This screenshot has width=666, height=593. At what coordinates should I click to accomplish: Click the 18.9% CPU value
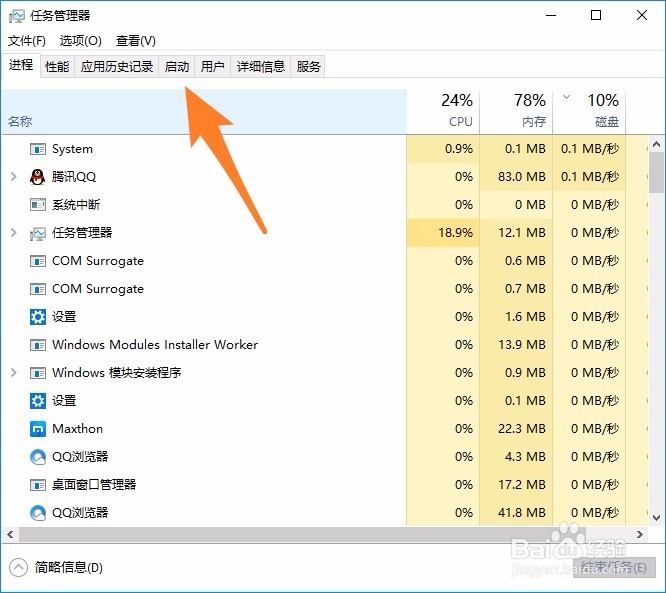(x=455, y=233)
